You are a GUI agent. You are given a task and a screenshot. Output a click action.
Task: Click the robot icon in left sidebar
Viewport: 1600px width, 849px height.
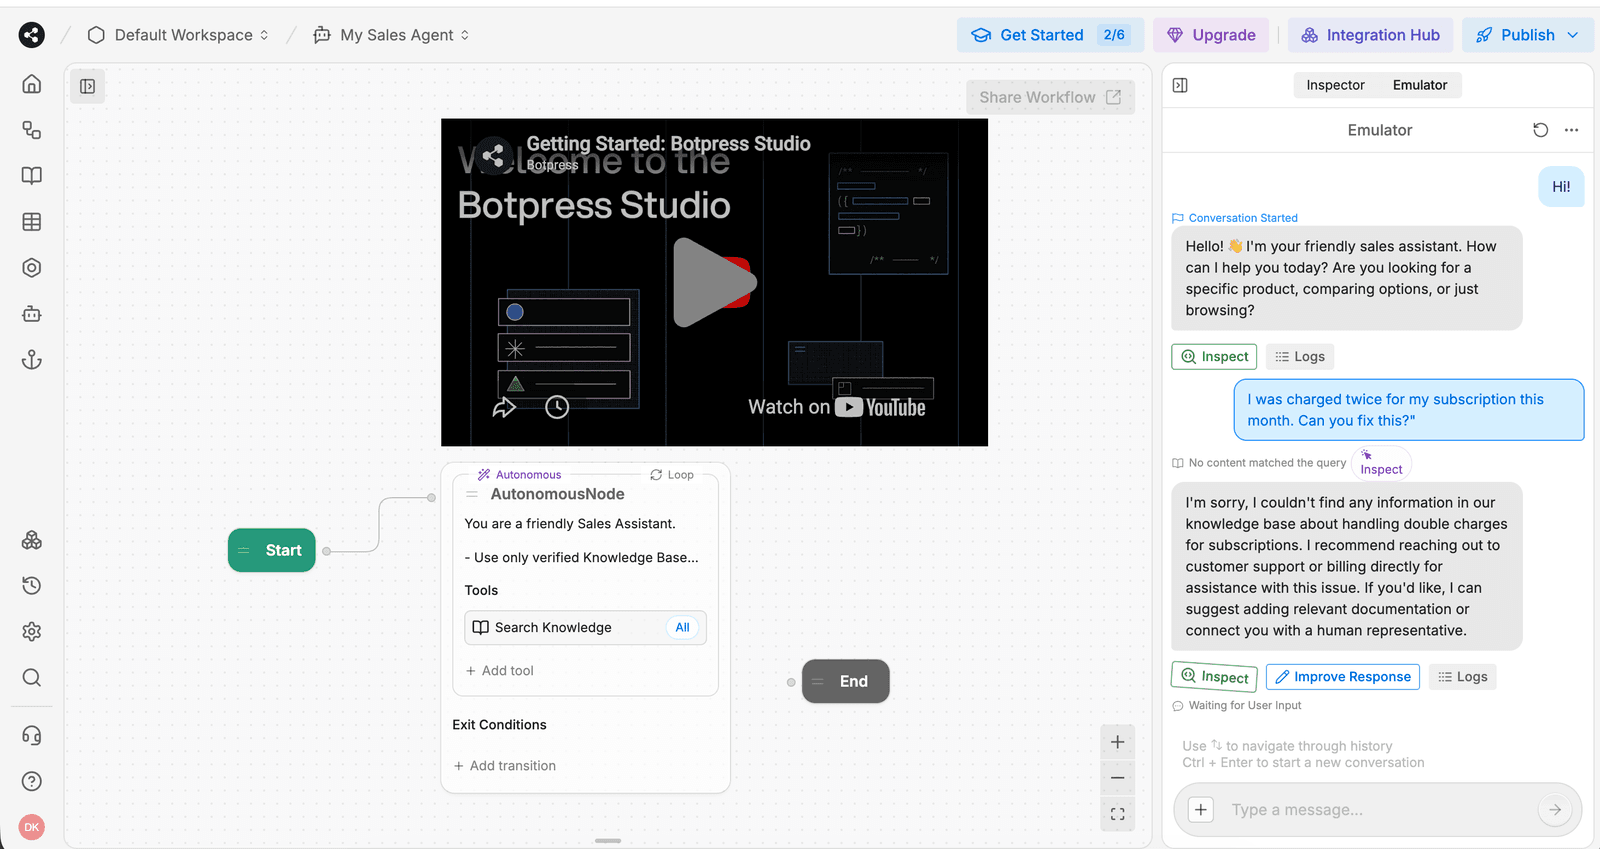[x=32, y=314]
